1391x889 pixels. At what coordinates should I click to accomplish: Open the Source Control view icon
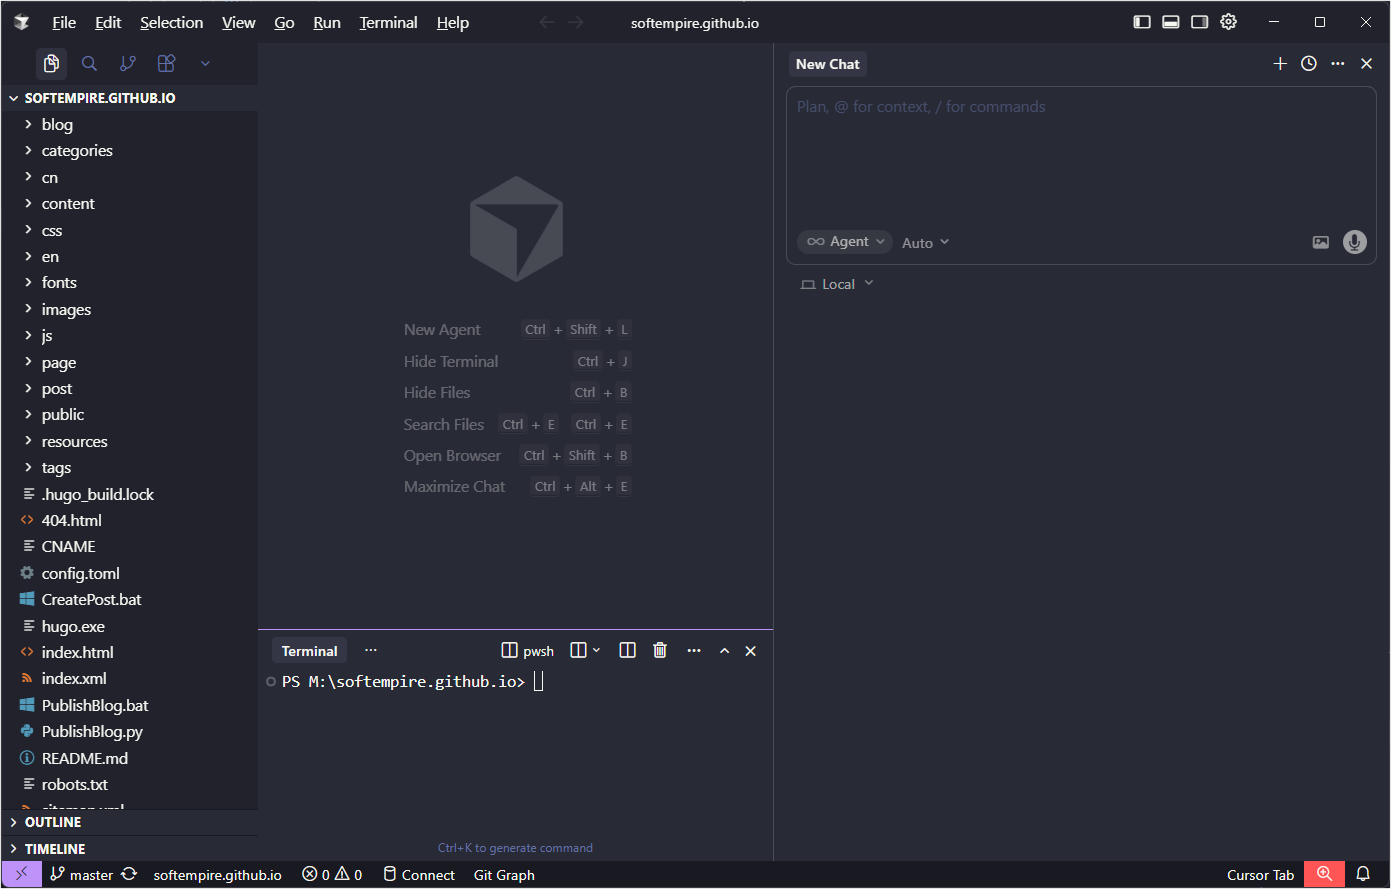point(128,64)
